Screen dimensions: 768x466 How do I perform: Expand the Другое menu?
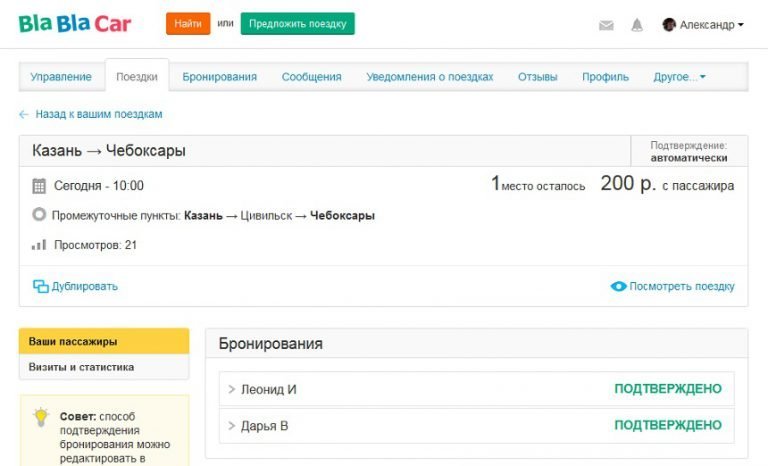tap(679, 77)
